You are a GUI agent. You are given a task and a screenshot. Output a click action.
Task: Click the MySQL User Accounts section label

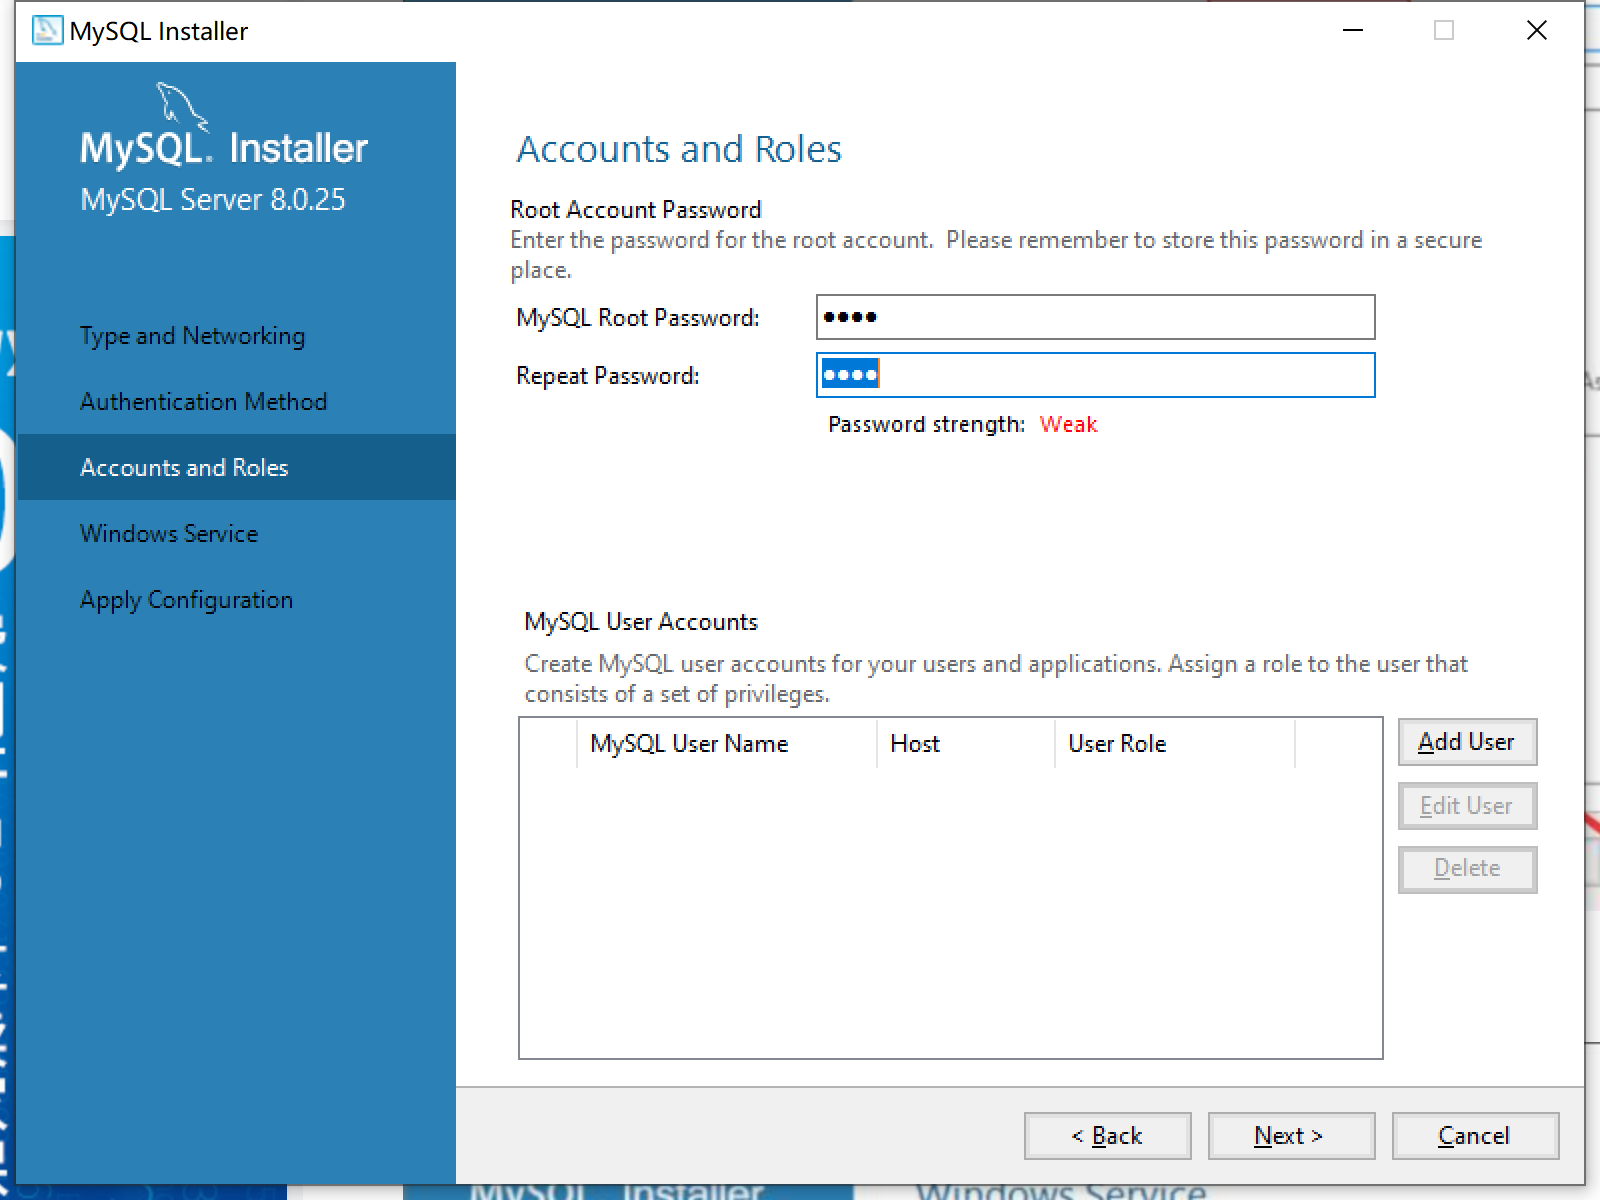click(x=641, y=622)
